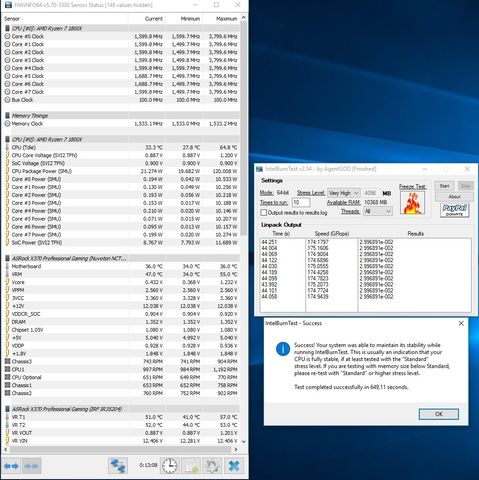
Task: Click the 44.251 time entry in Linpack Output
Action: point(269,242)
